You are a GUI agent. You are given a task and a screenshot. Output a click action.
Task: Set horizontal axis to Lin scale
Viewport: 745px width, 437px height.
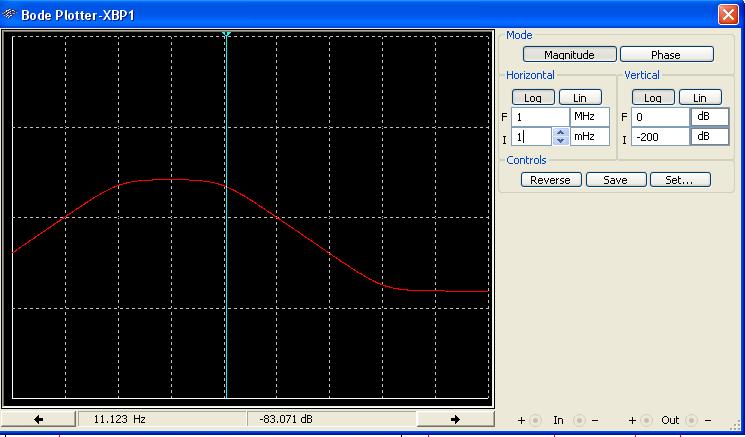(x=580, y=97)
